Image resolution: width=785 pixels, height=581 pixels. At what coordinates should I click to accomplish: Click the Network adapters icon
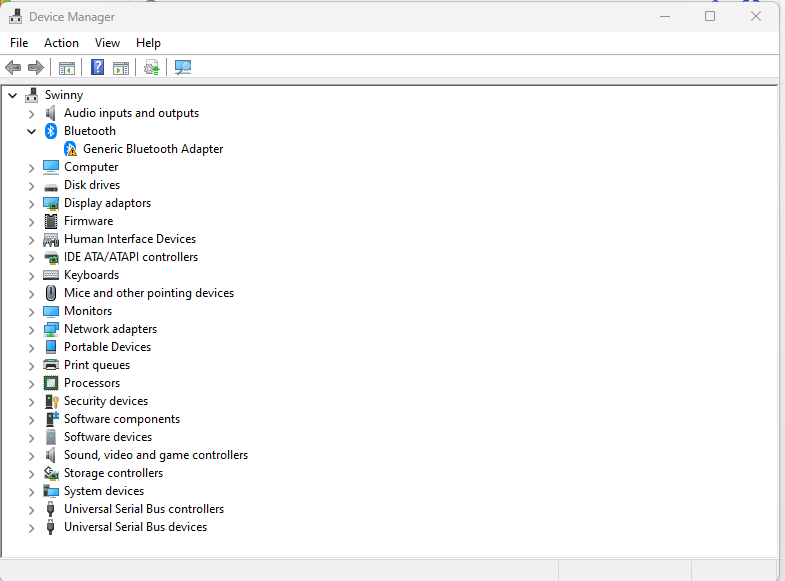51,329
